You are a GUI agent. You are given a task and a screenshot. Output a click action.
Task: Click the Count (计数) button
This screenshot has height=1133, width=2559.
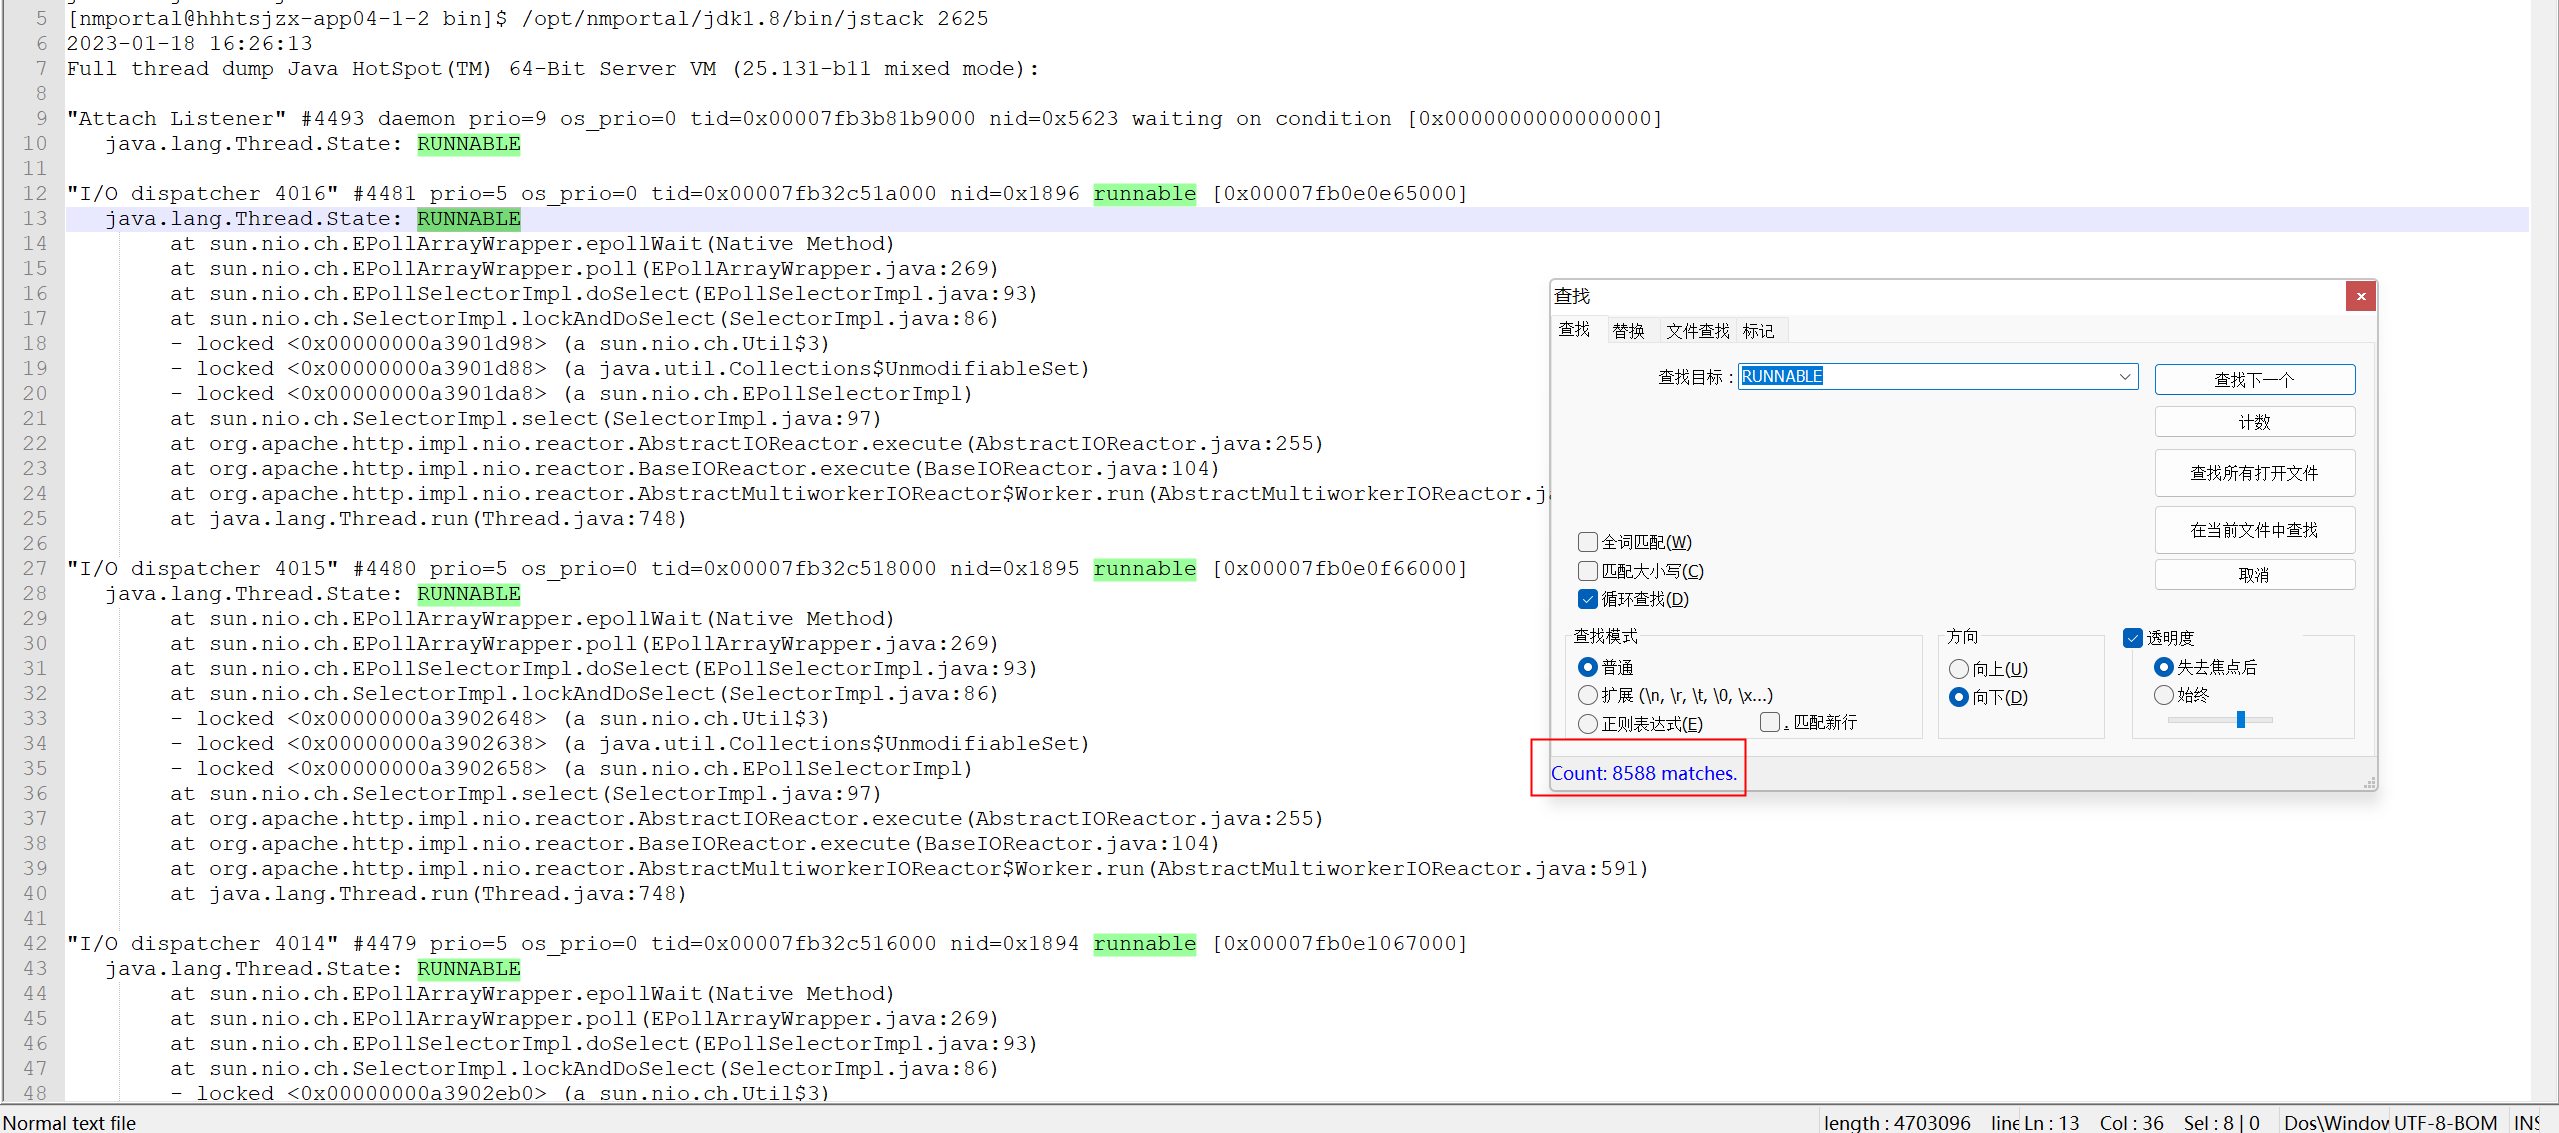point(2254,422)
